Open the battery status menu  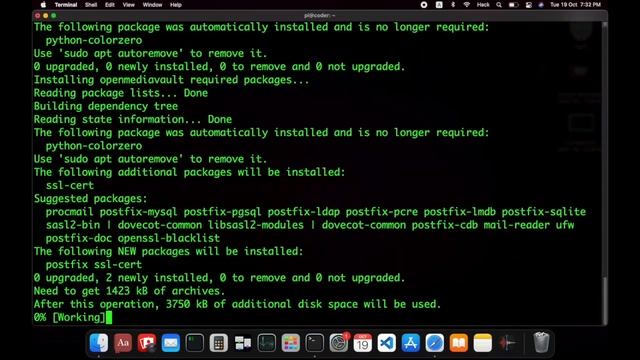pos(513,5)
